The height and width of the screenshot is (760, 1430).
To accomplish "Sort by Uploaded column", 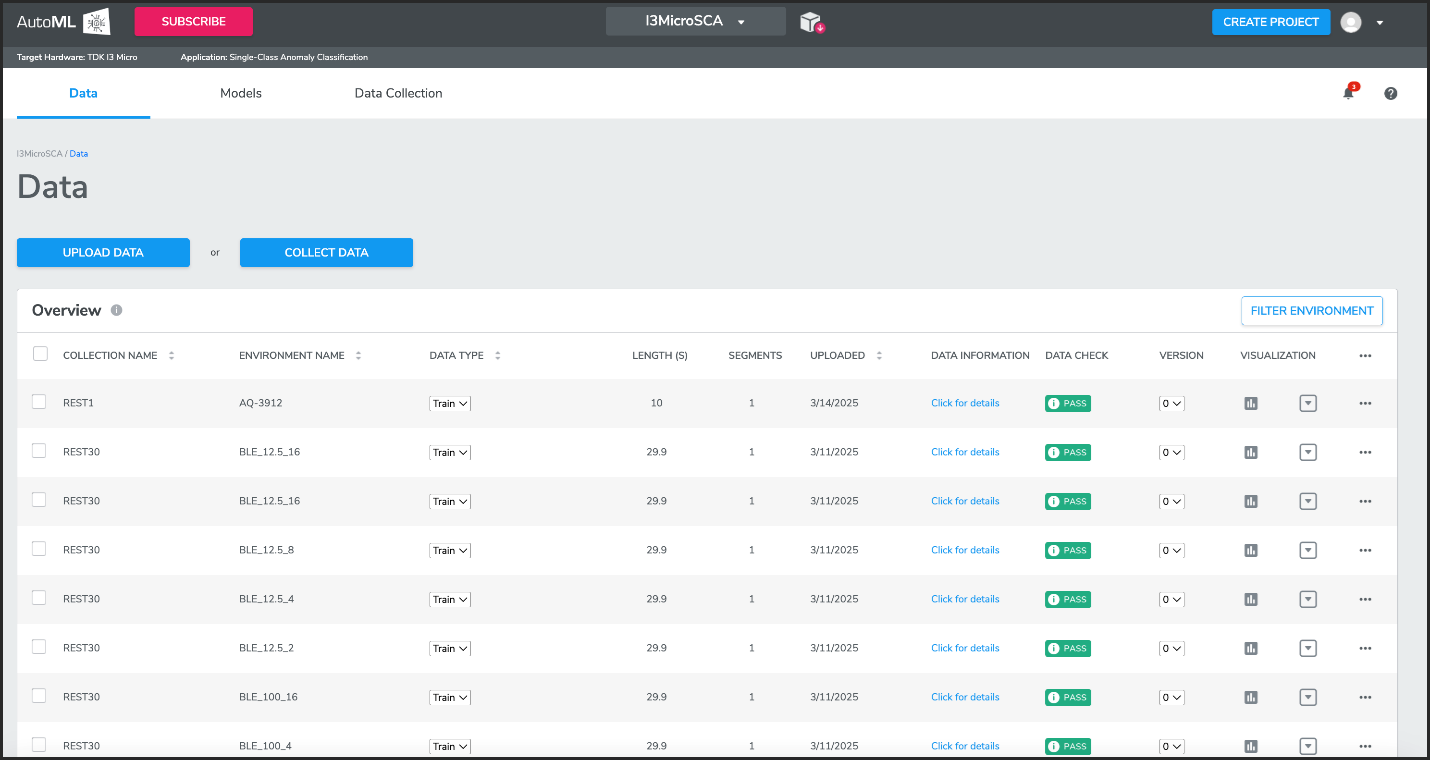I will pyautogui.click(x=879, y=355).
